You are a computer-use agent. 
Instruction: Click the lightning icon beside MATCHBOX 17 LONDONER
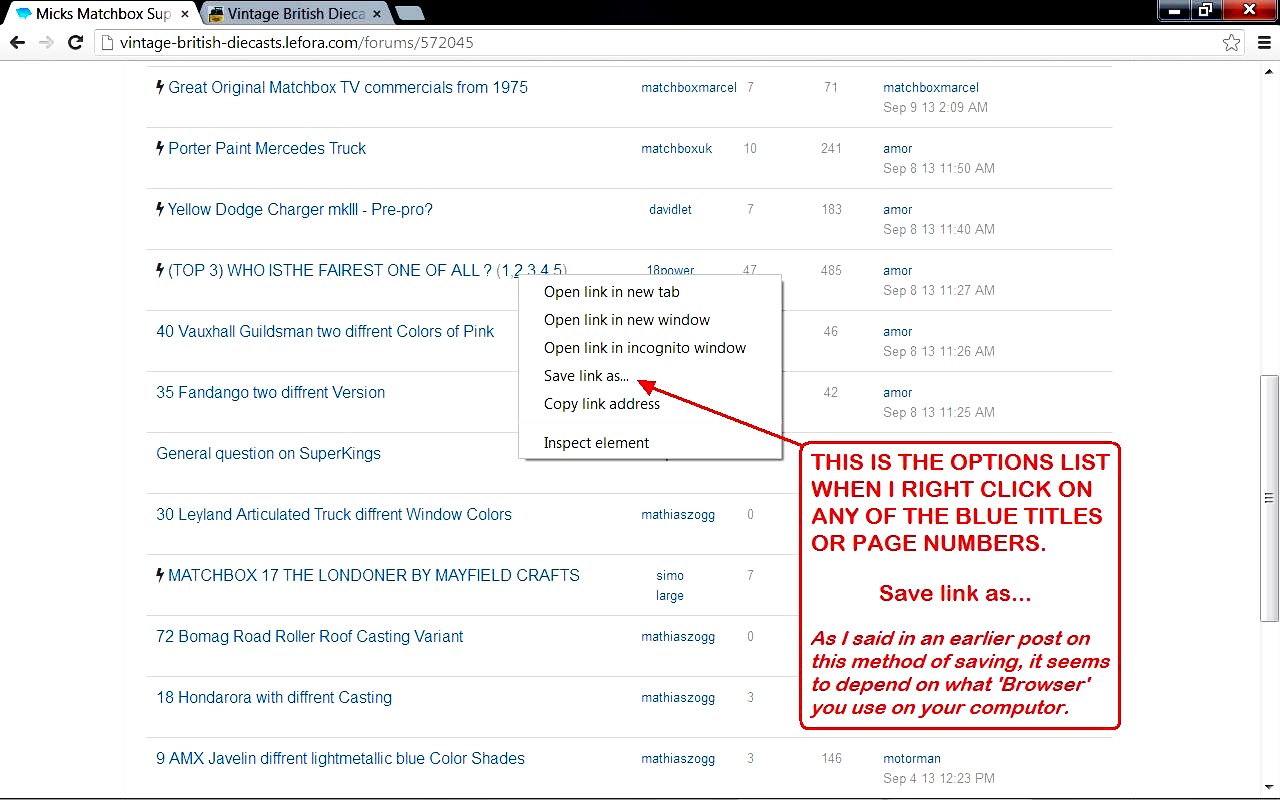pos(160,575)
